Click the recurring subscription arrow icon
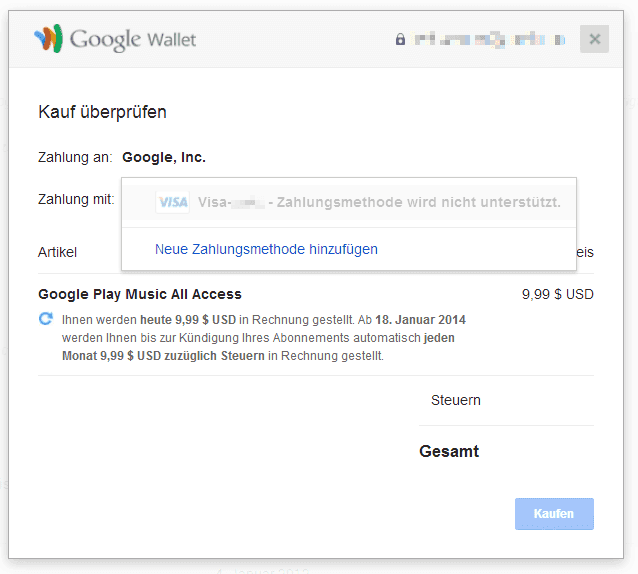This screenshot has width=638, height=574. pyautogui.click(x=46, y=319)
